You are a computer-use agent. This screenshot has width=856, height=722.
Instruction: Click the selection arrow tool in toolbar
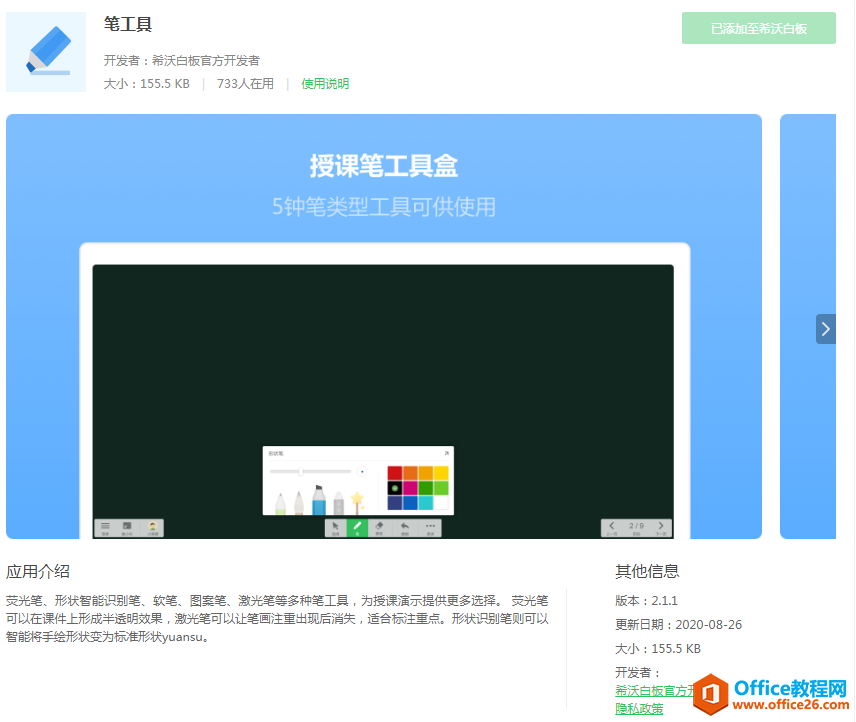[335, 527]
